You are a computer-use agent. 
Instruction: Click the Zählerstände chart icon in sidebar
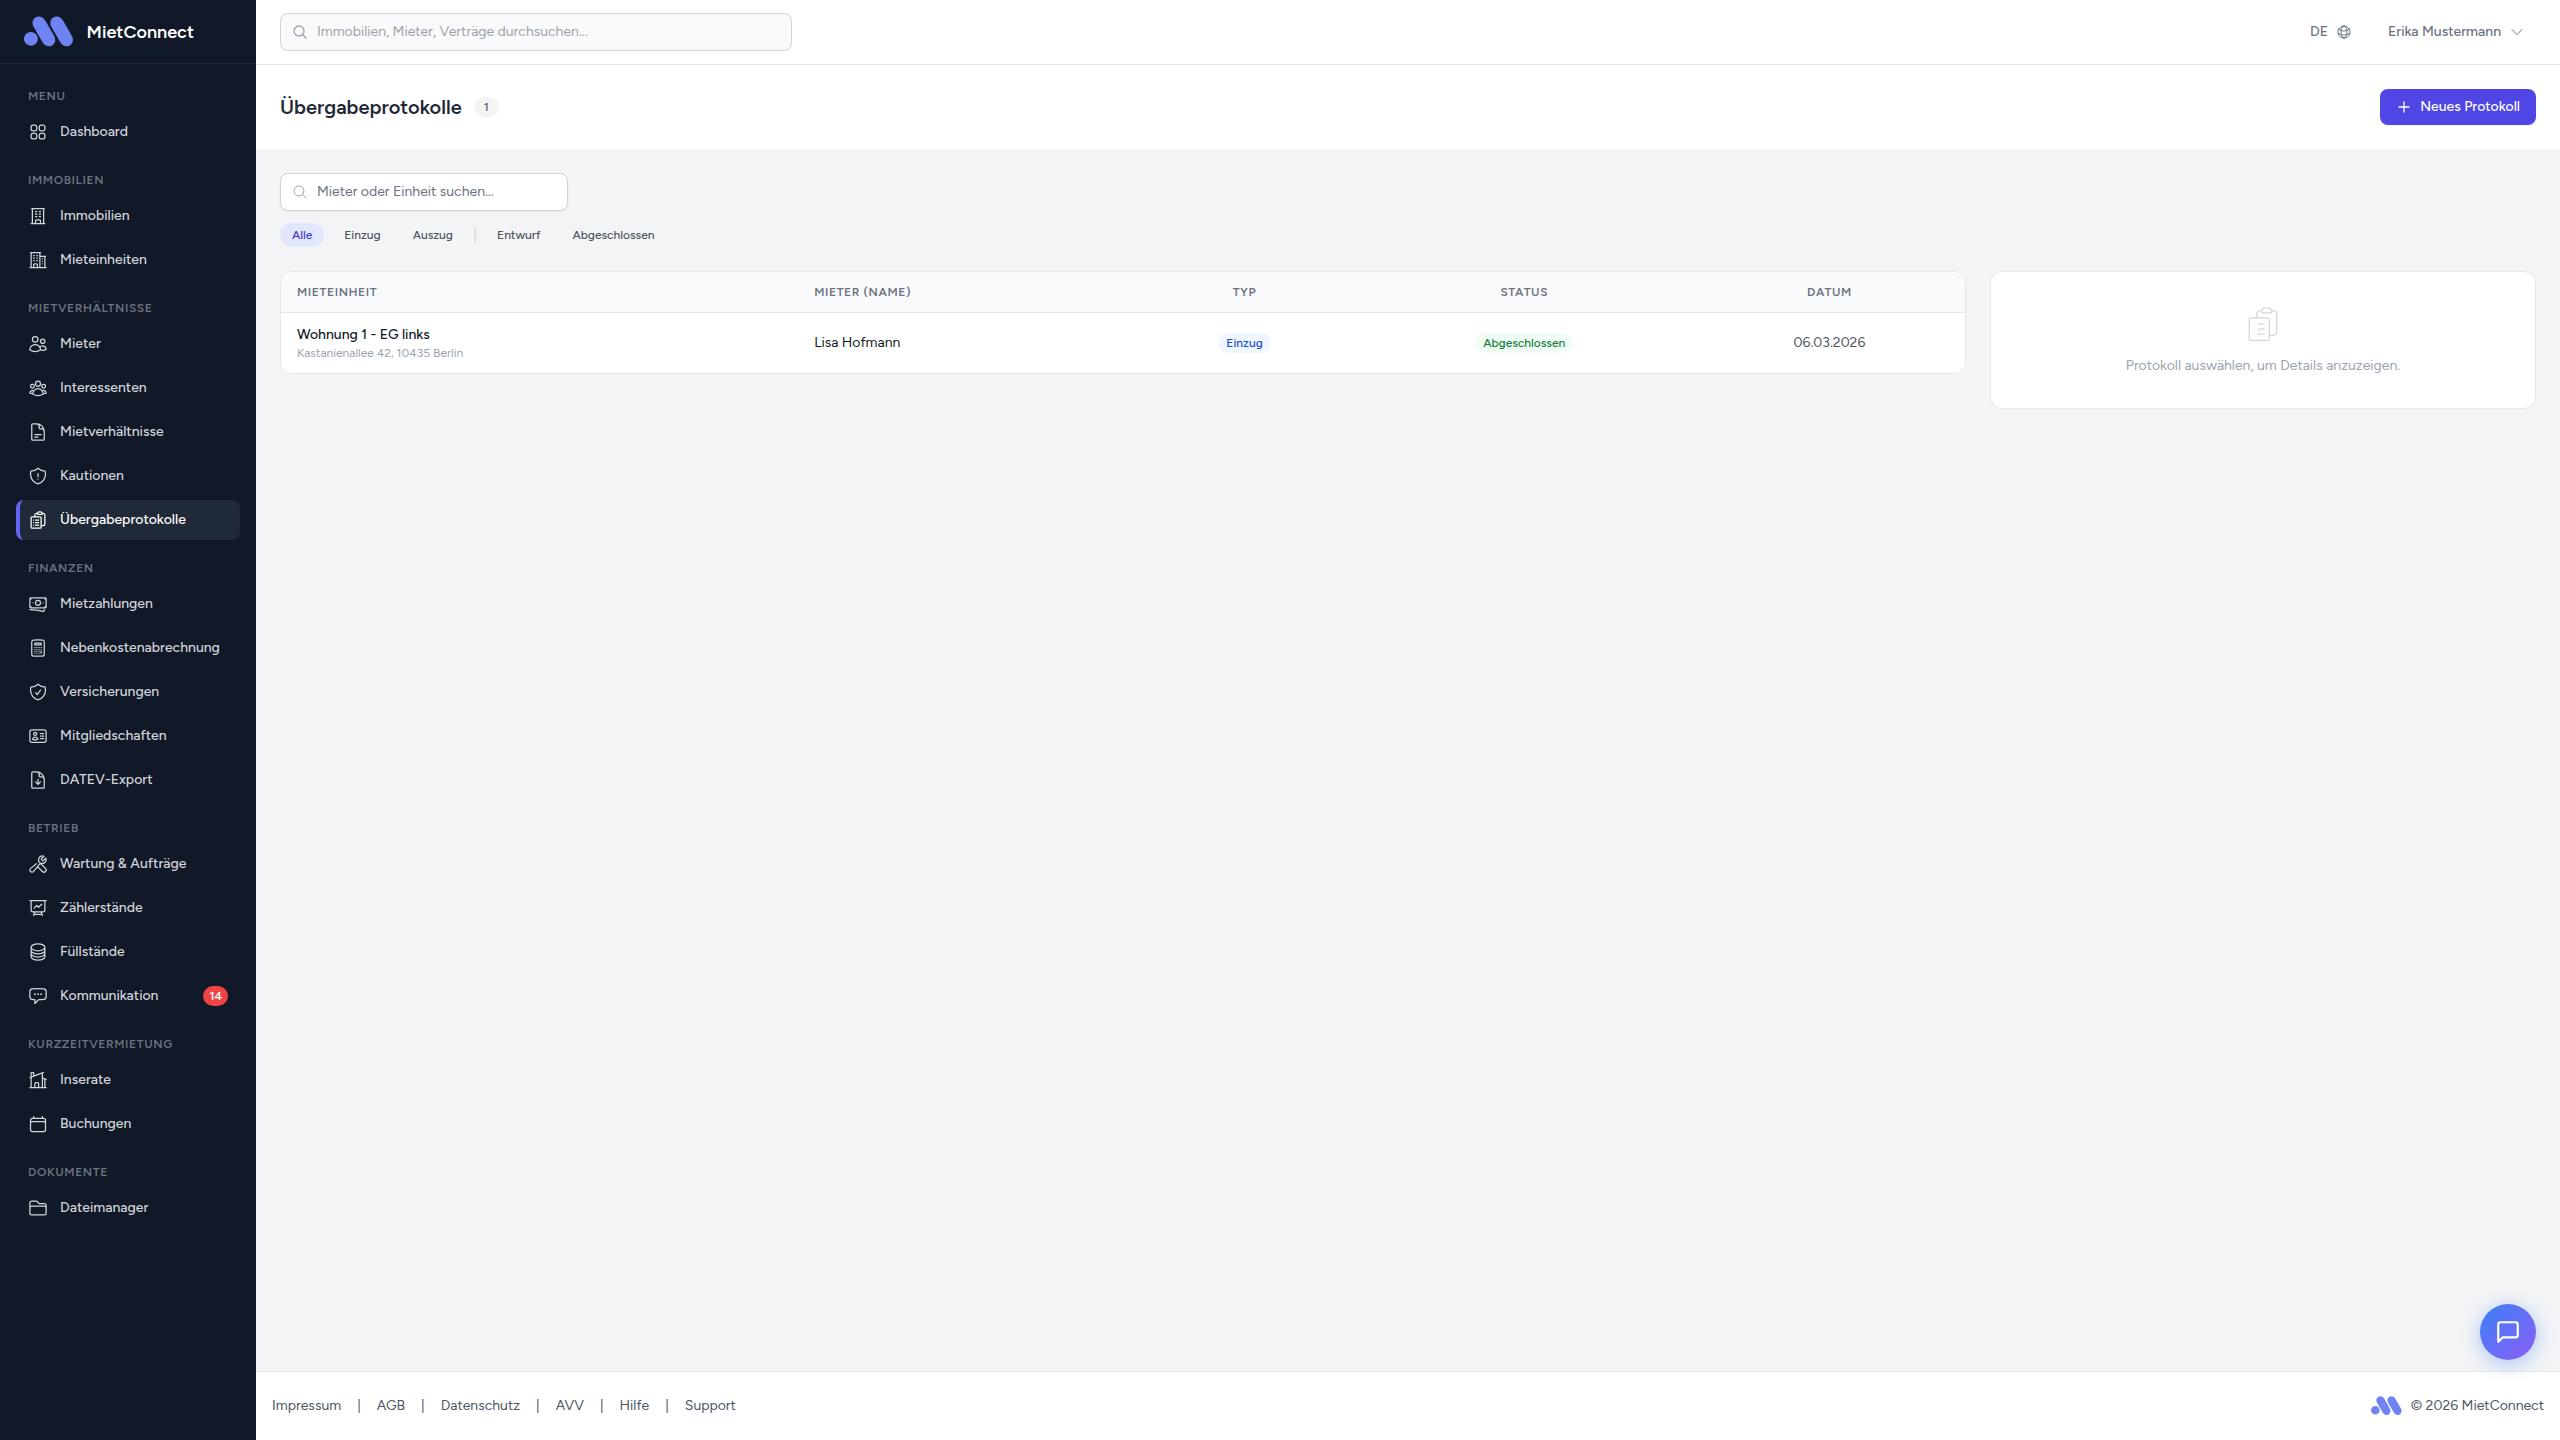[38, 908]
